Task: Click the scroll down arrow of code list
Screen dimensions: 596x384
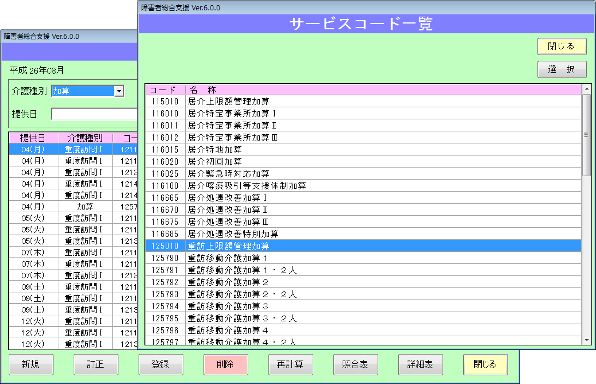Action: (x=586, y=340)
